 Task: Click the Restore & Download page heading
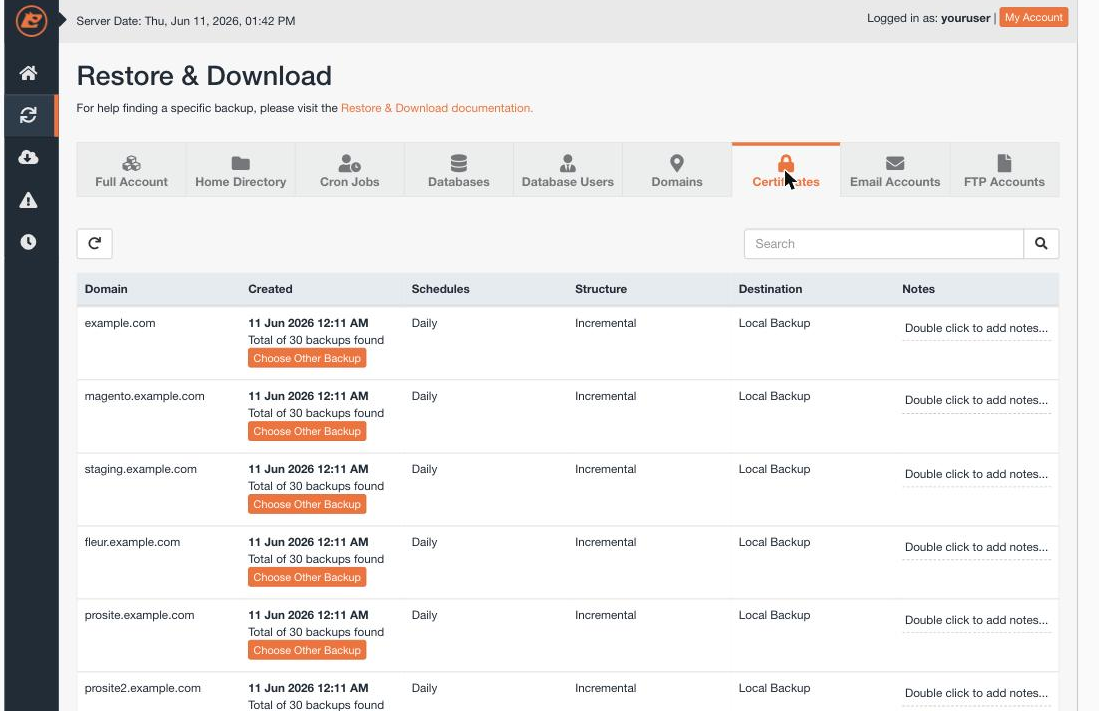(x=204, y=76)
